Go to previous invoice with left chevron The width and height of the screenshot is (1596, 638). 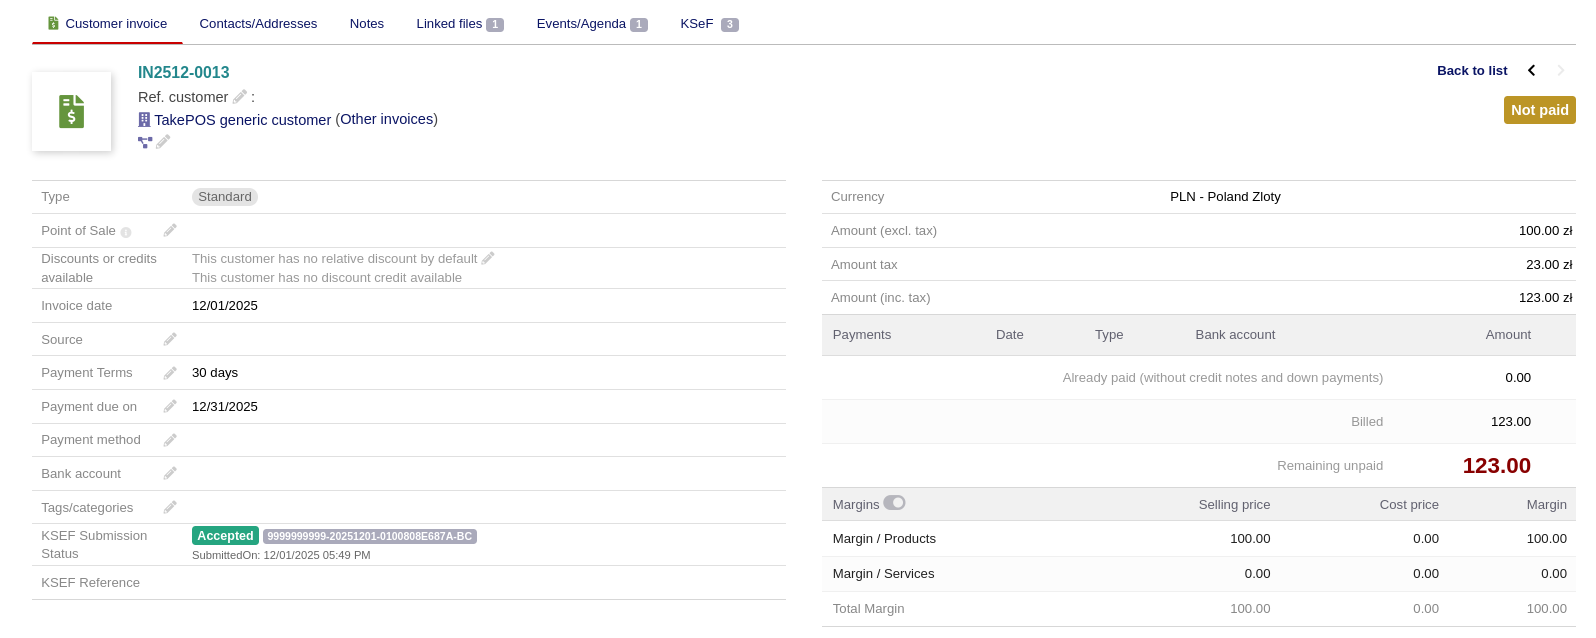[1531, 70]
